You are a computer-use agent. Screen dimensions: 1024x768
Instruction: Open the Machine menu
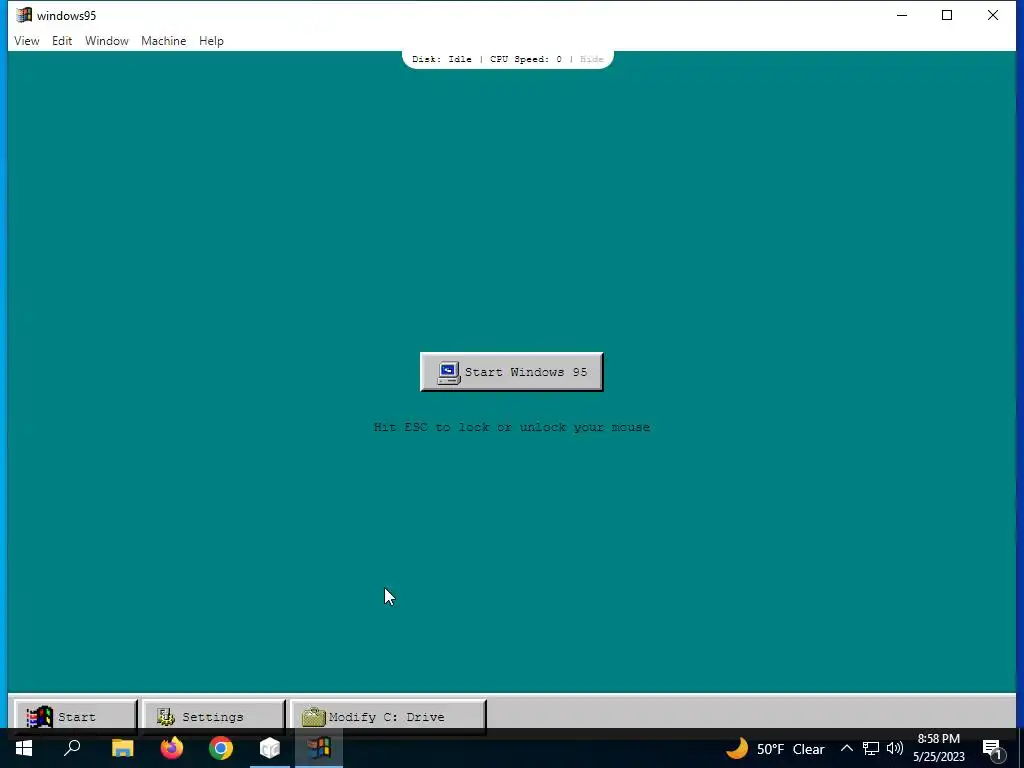pos(163,40)
